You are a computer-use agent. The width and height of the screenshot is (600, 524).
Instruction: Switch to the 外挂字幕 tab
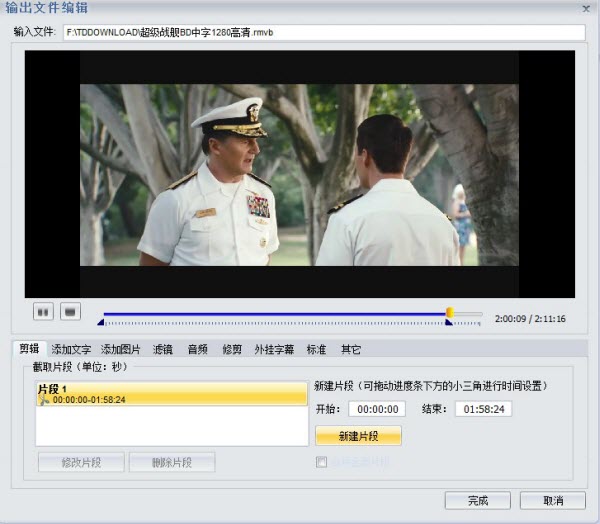coord(274,349)
